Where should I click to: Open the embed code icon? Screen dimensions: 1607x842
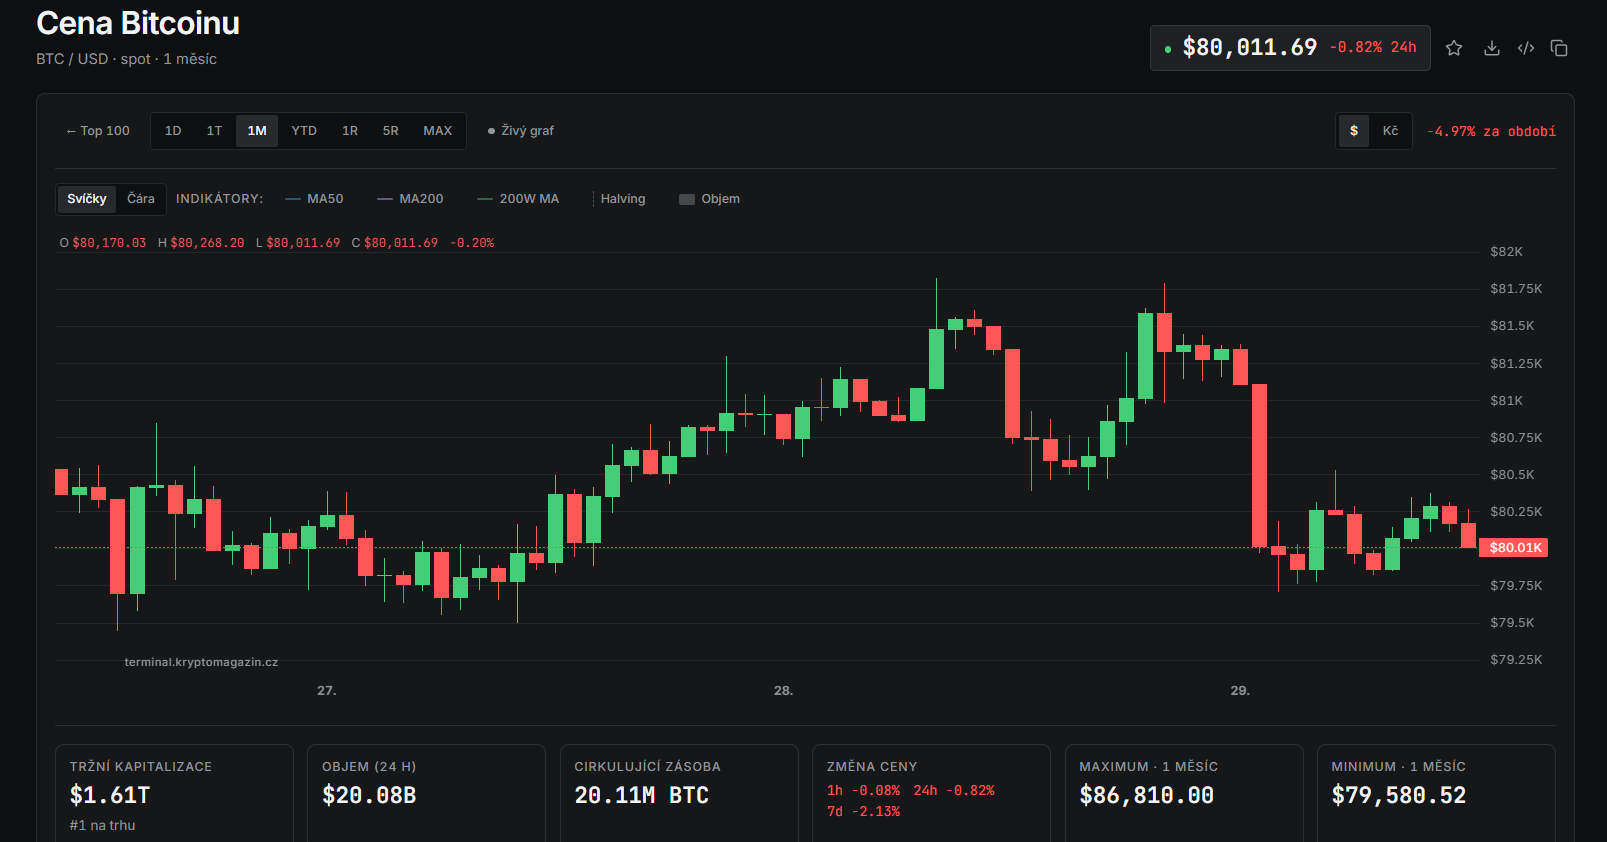[1526, 48]
